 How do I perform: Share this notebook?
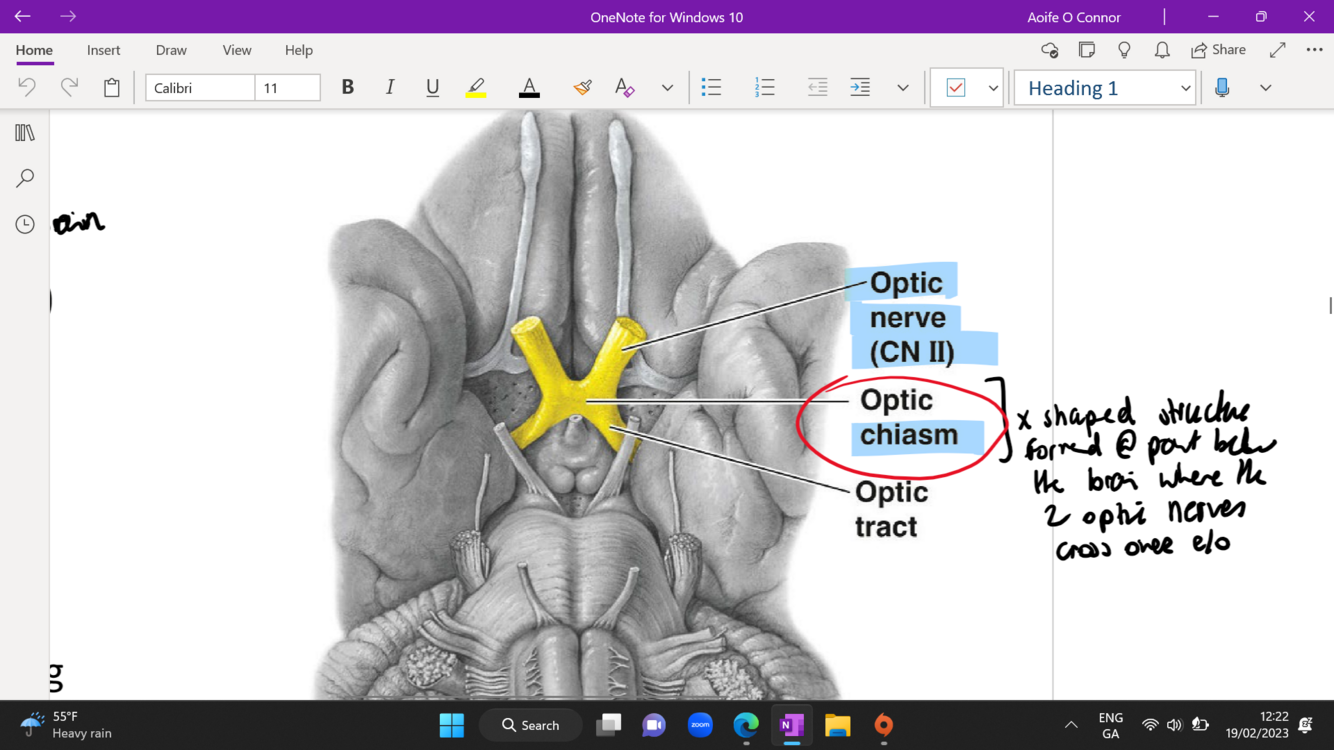pyautogui.click(x=1218, y=50)
